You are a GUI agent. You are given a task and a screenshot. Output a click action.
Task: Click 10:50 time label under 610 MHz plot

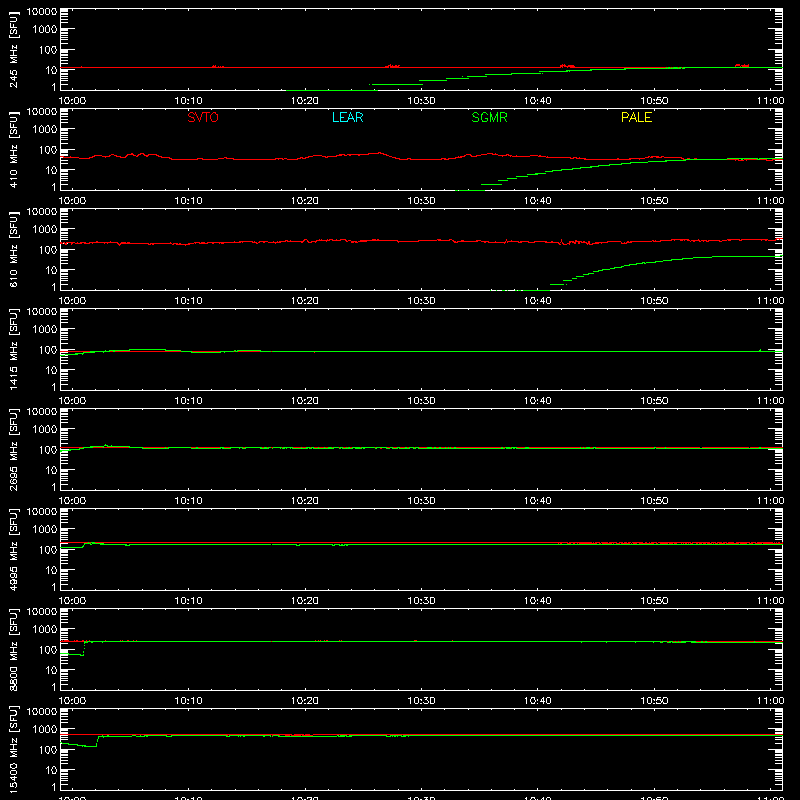pos(654,301)
